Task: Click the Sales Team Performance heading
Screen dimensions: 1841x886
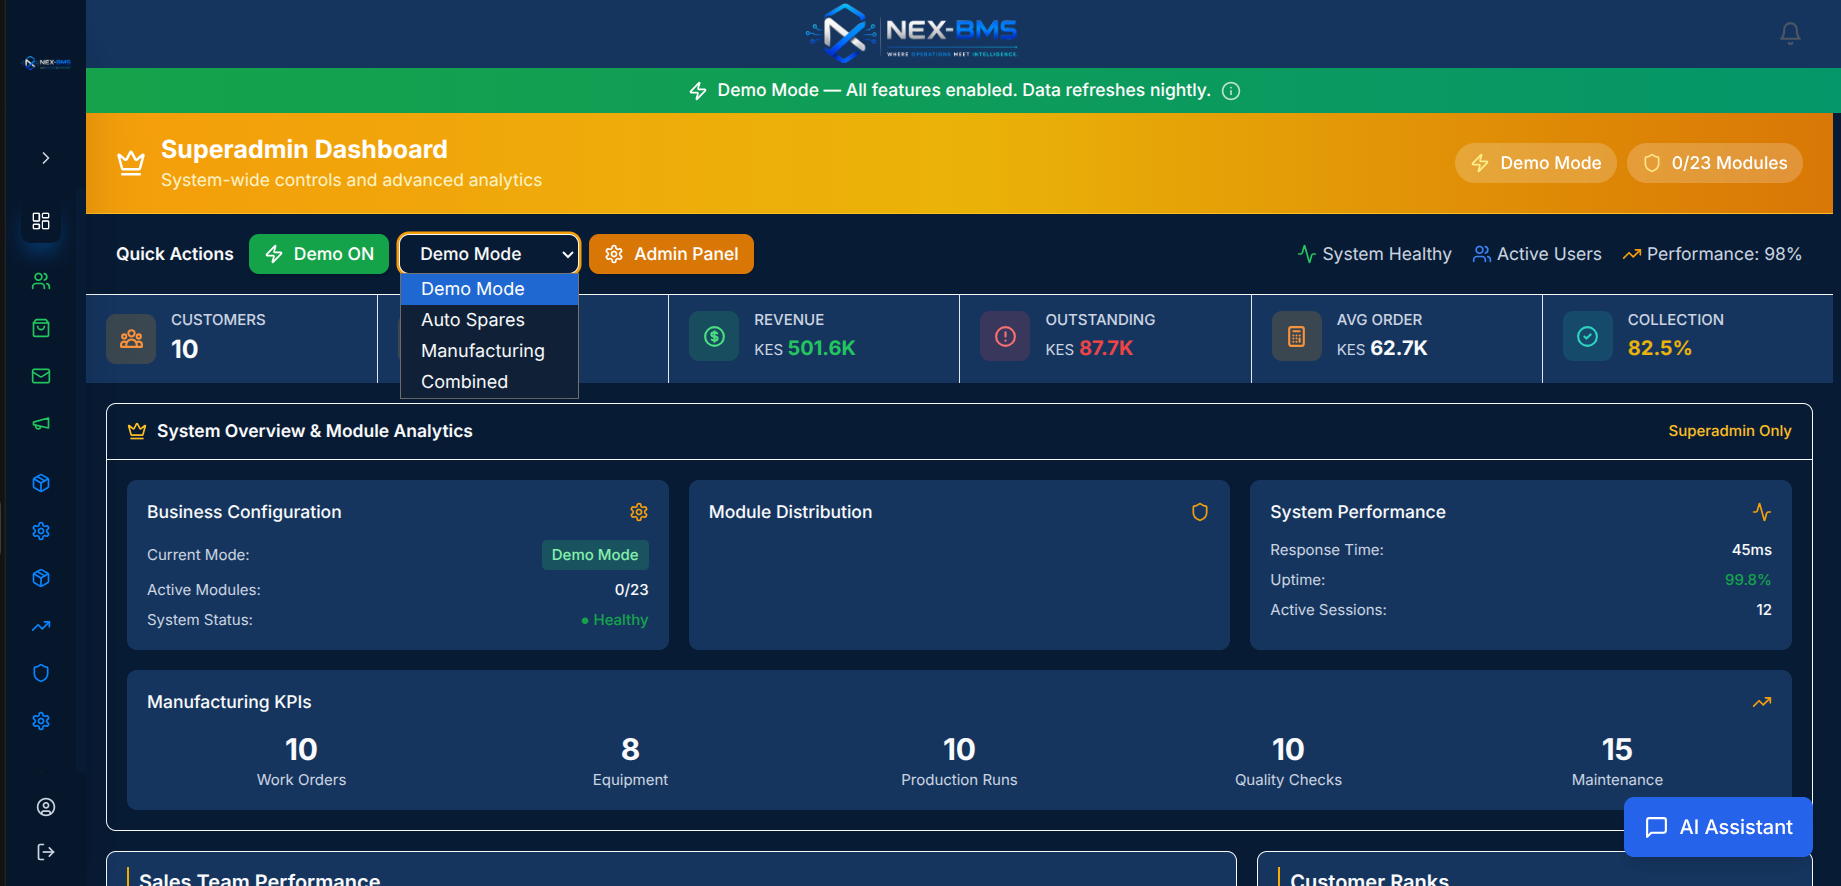Action: pyautogui.click(x=260, y=879)
